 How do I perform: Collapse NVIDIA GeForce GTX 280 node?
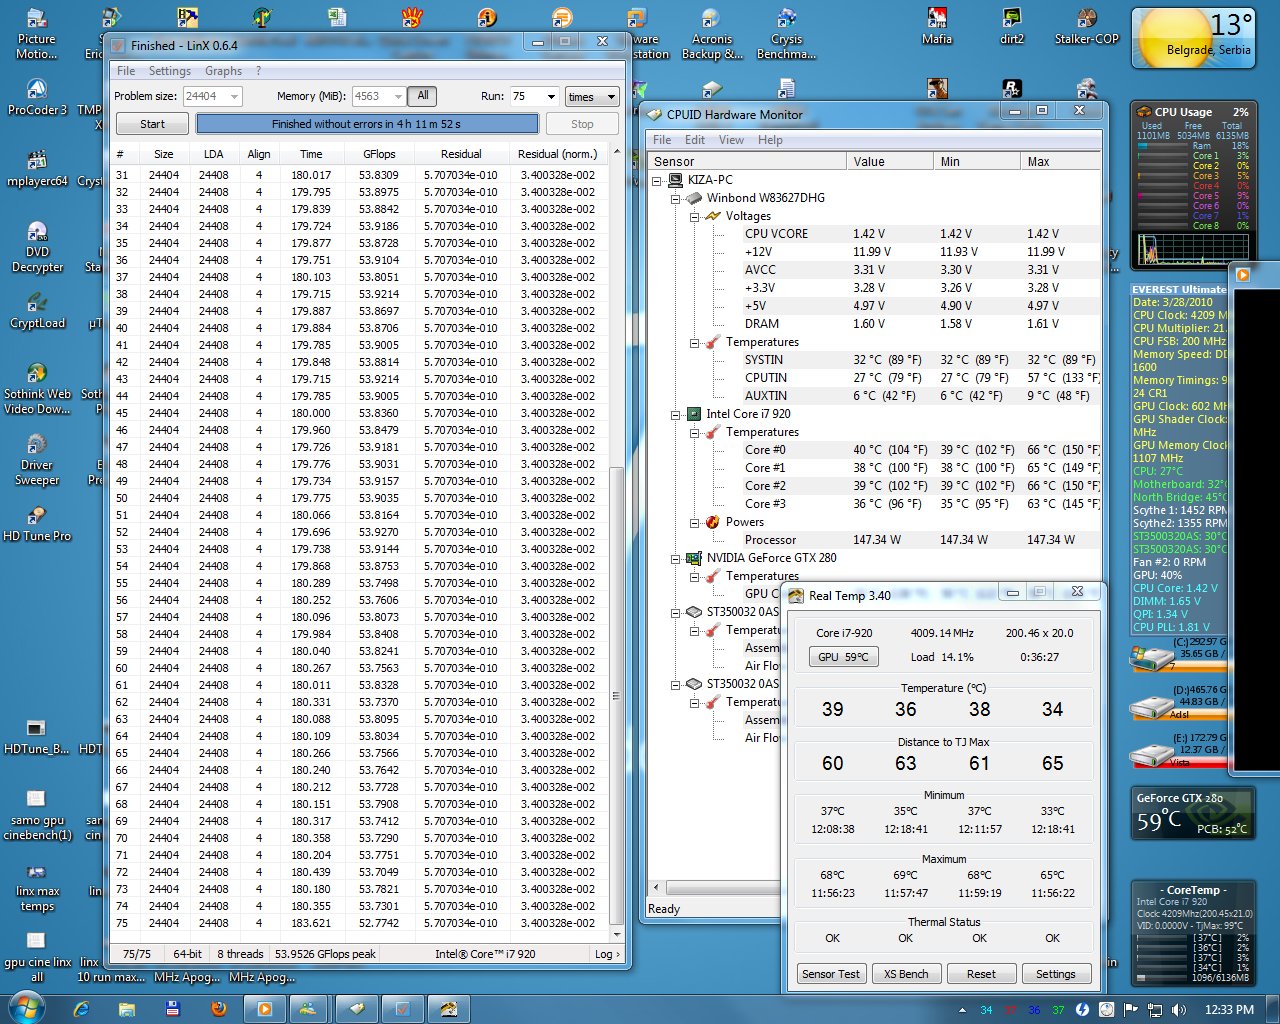[676, 558]
